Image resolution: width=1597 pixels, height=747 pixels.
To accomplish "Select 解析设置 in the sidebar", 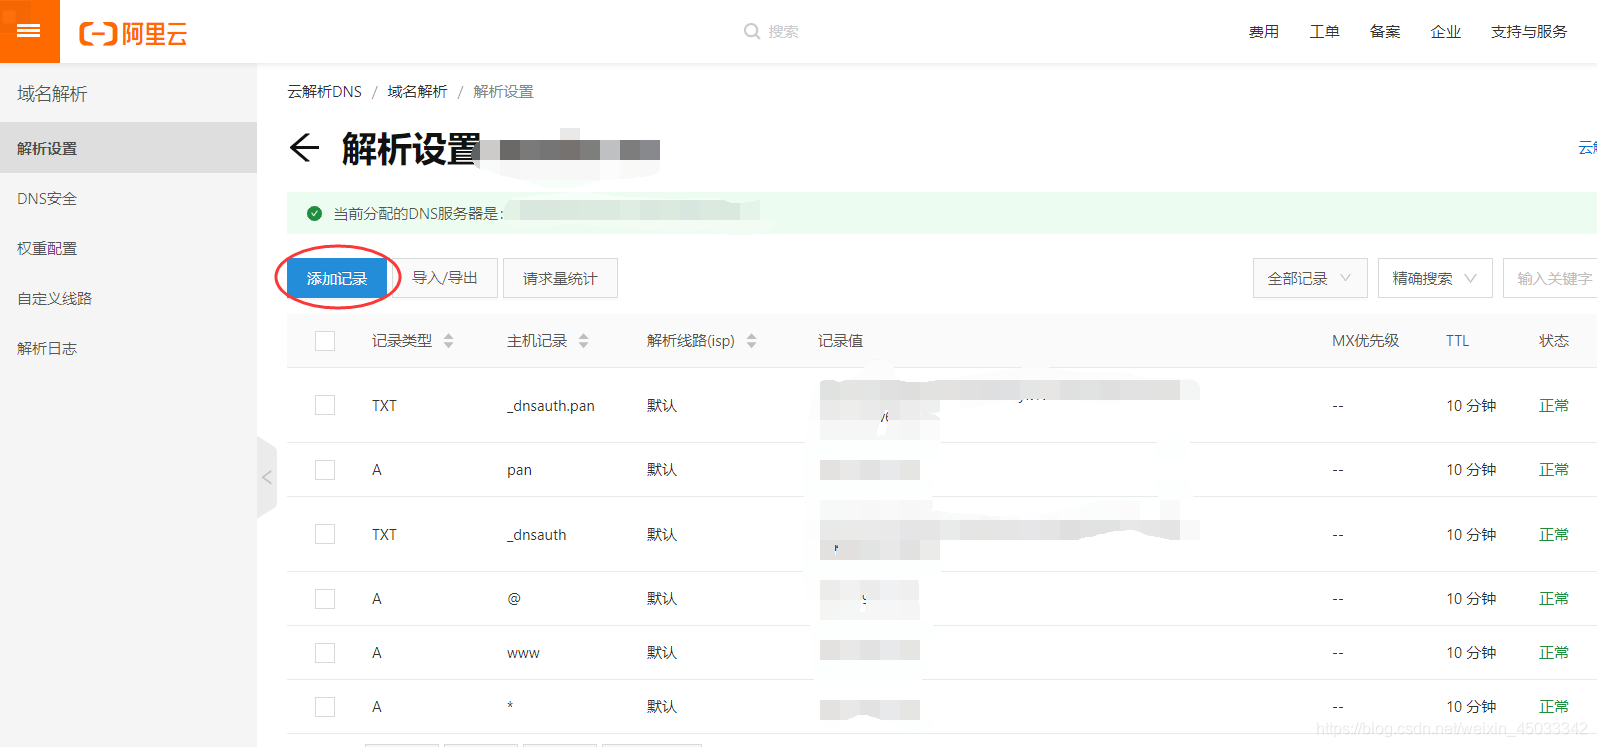I will 128,148.
